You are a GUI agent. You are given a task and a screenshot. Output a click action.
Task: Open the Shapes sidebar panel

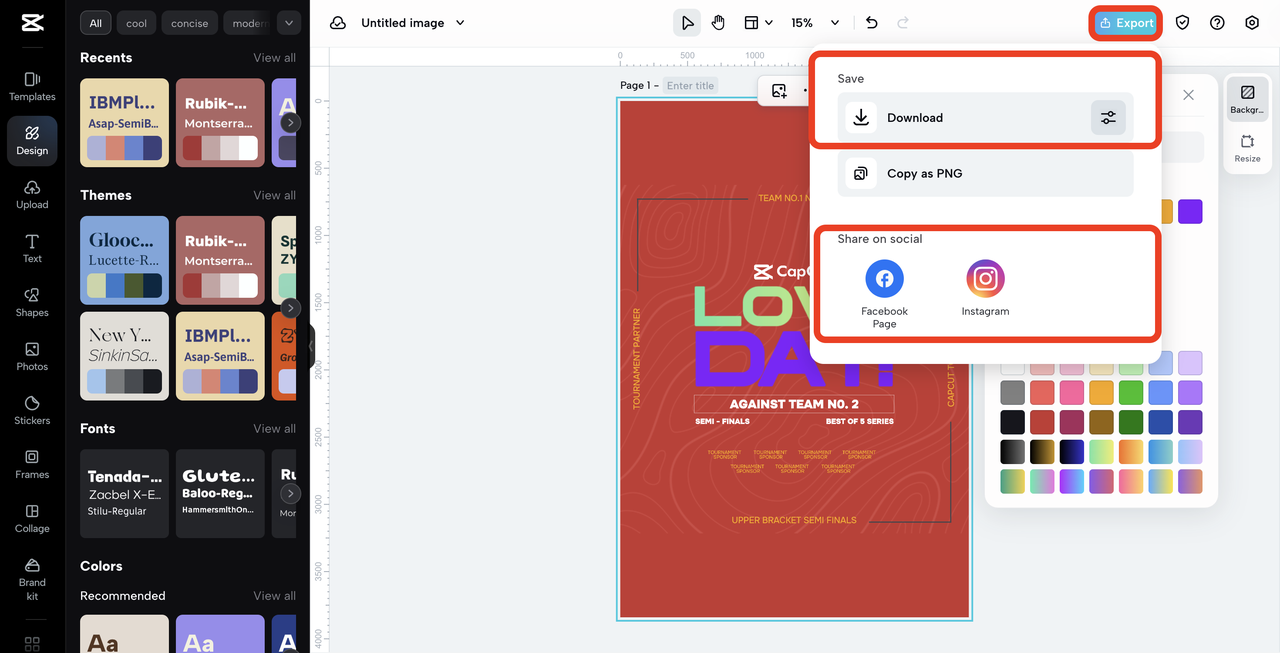[x=32, y=302]
